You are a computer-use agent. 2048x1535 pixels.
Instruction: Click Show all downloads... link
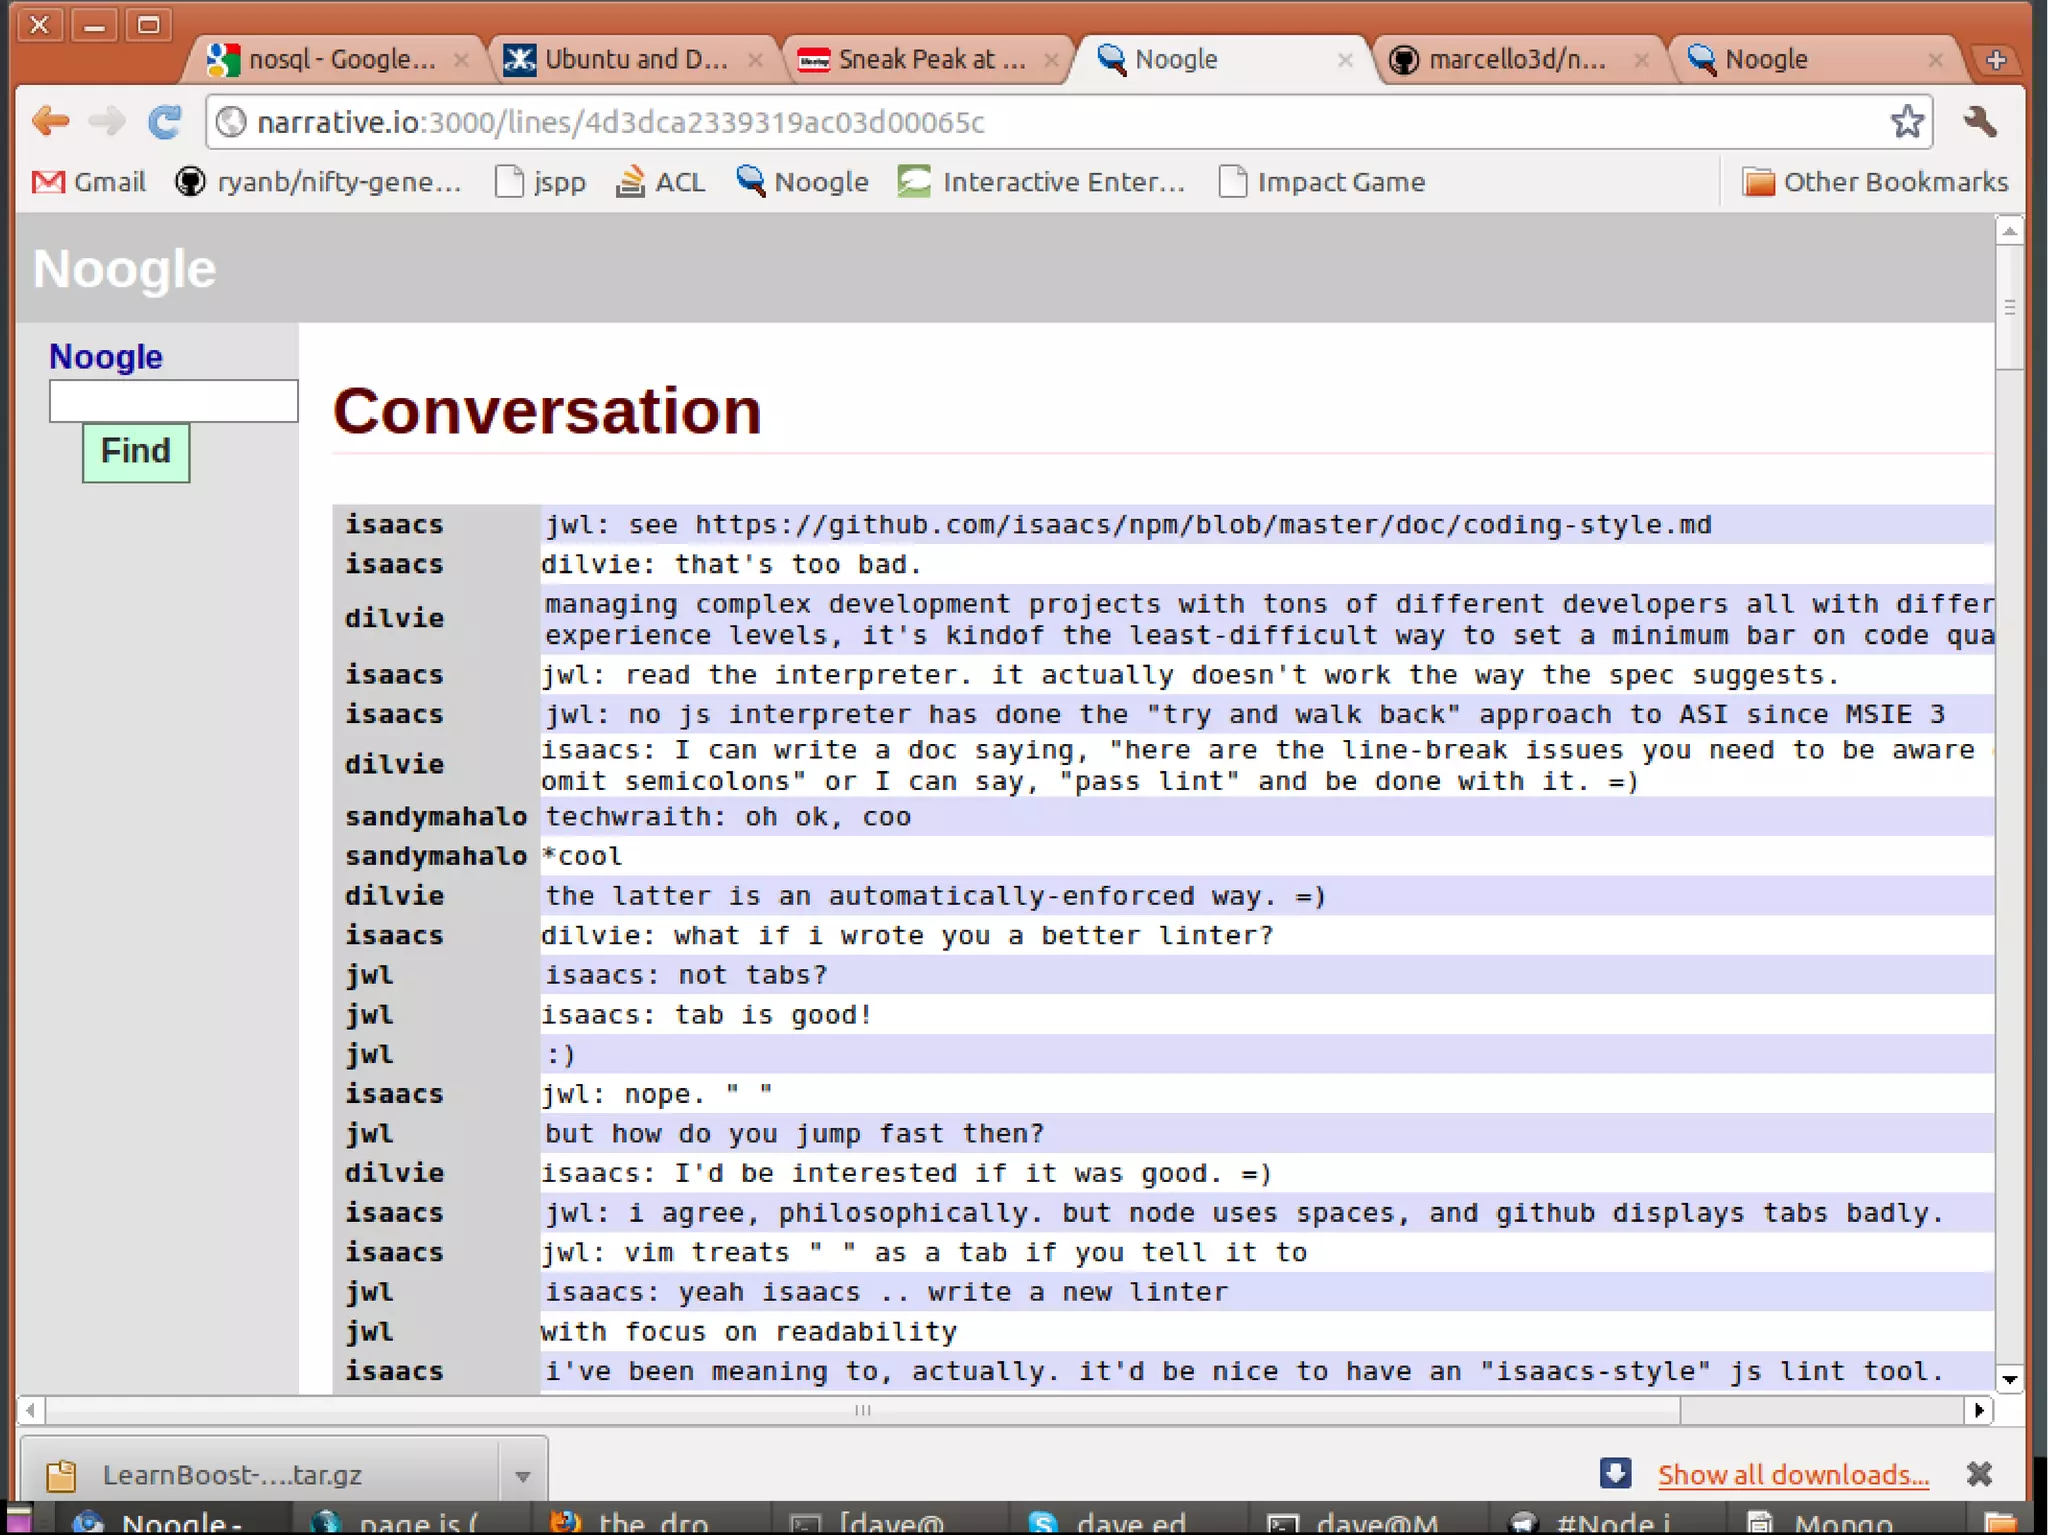[x=1793, y=1474]
